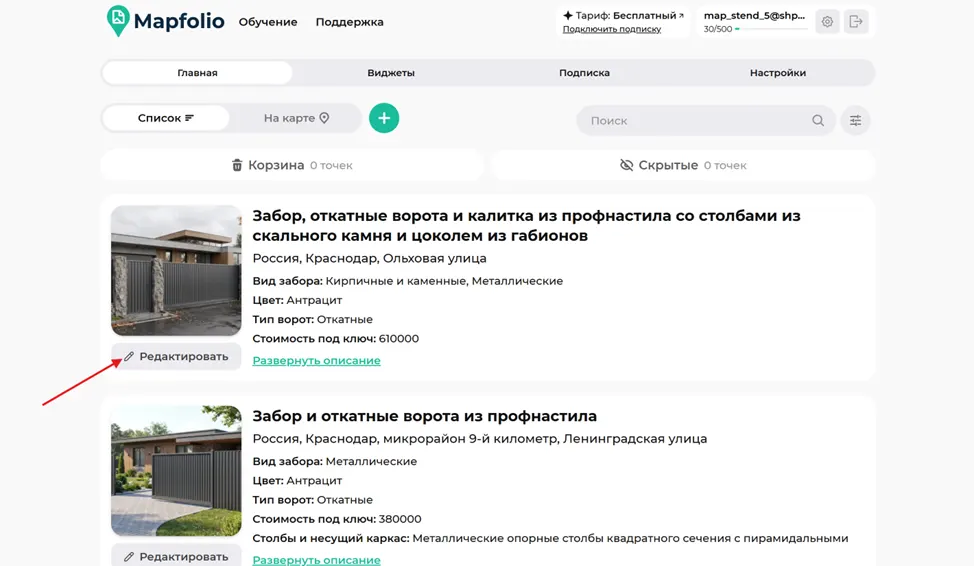Click the search magnifier icon

(817, 121)
